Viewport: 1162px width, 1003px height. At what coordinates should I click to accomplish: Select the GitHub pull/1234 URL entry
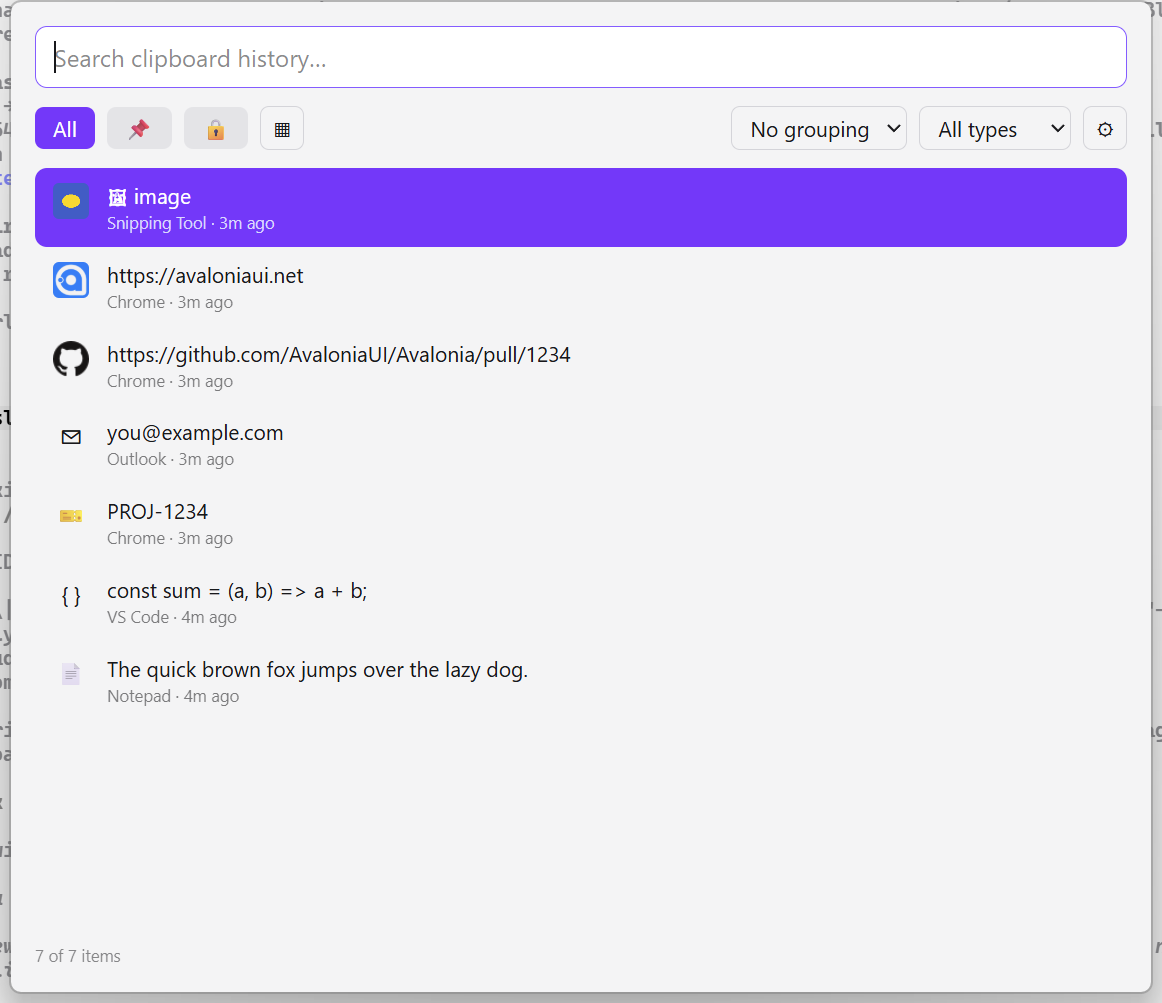tap(580, 365)
